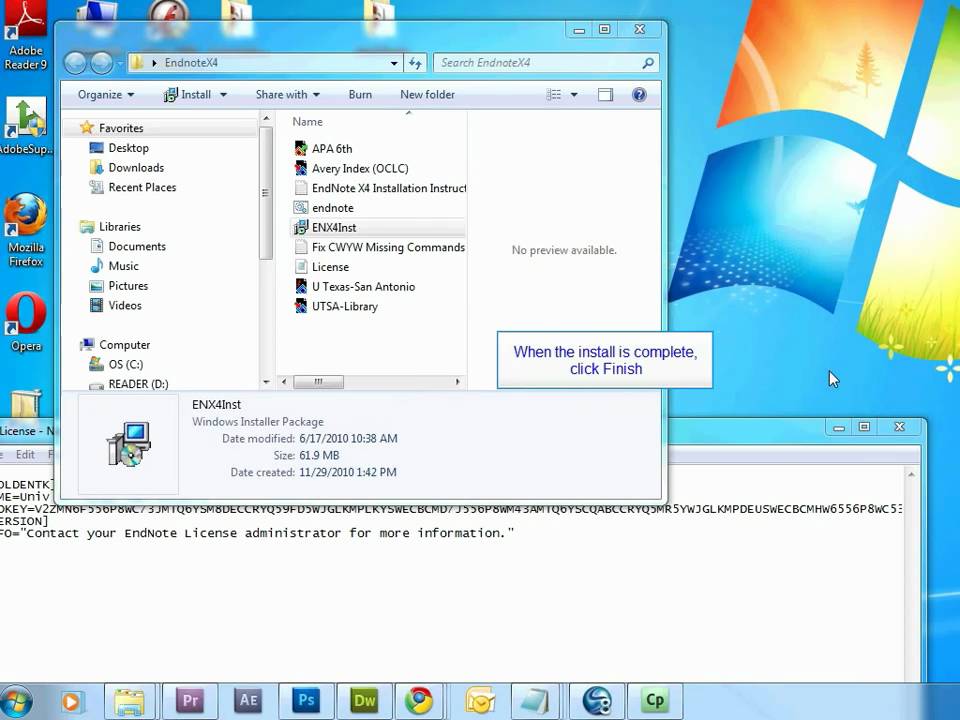Image resolution: width=960 pixels, height=720 pixels.
Task: Launch After Effects from taskbar
Action: [x=248, y=701]
